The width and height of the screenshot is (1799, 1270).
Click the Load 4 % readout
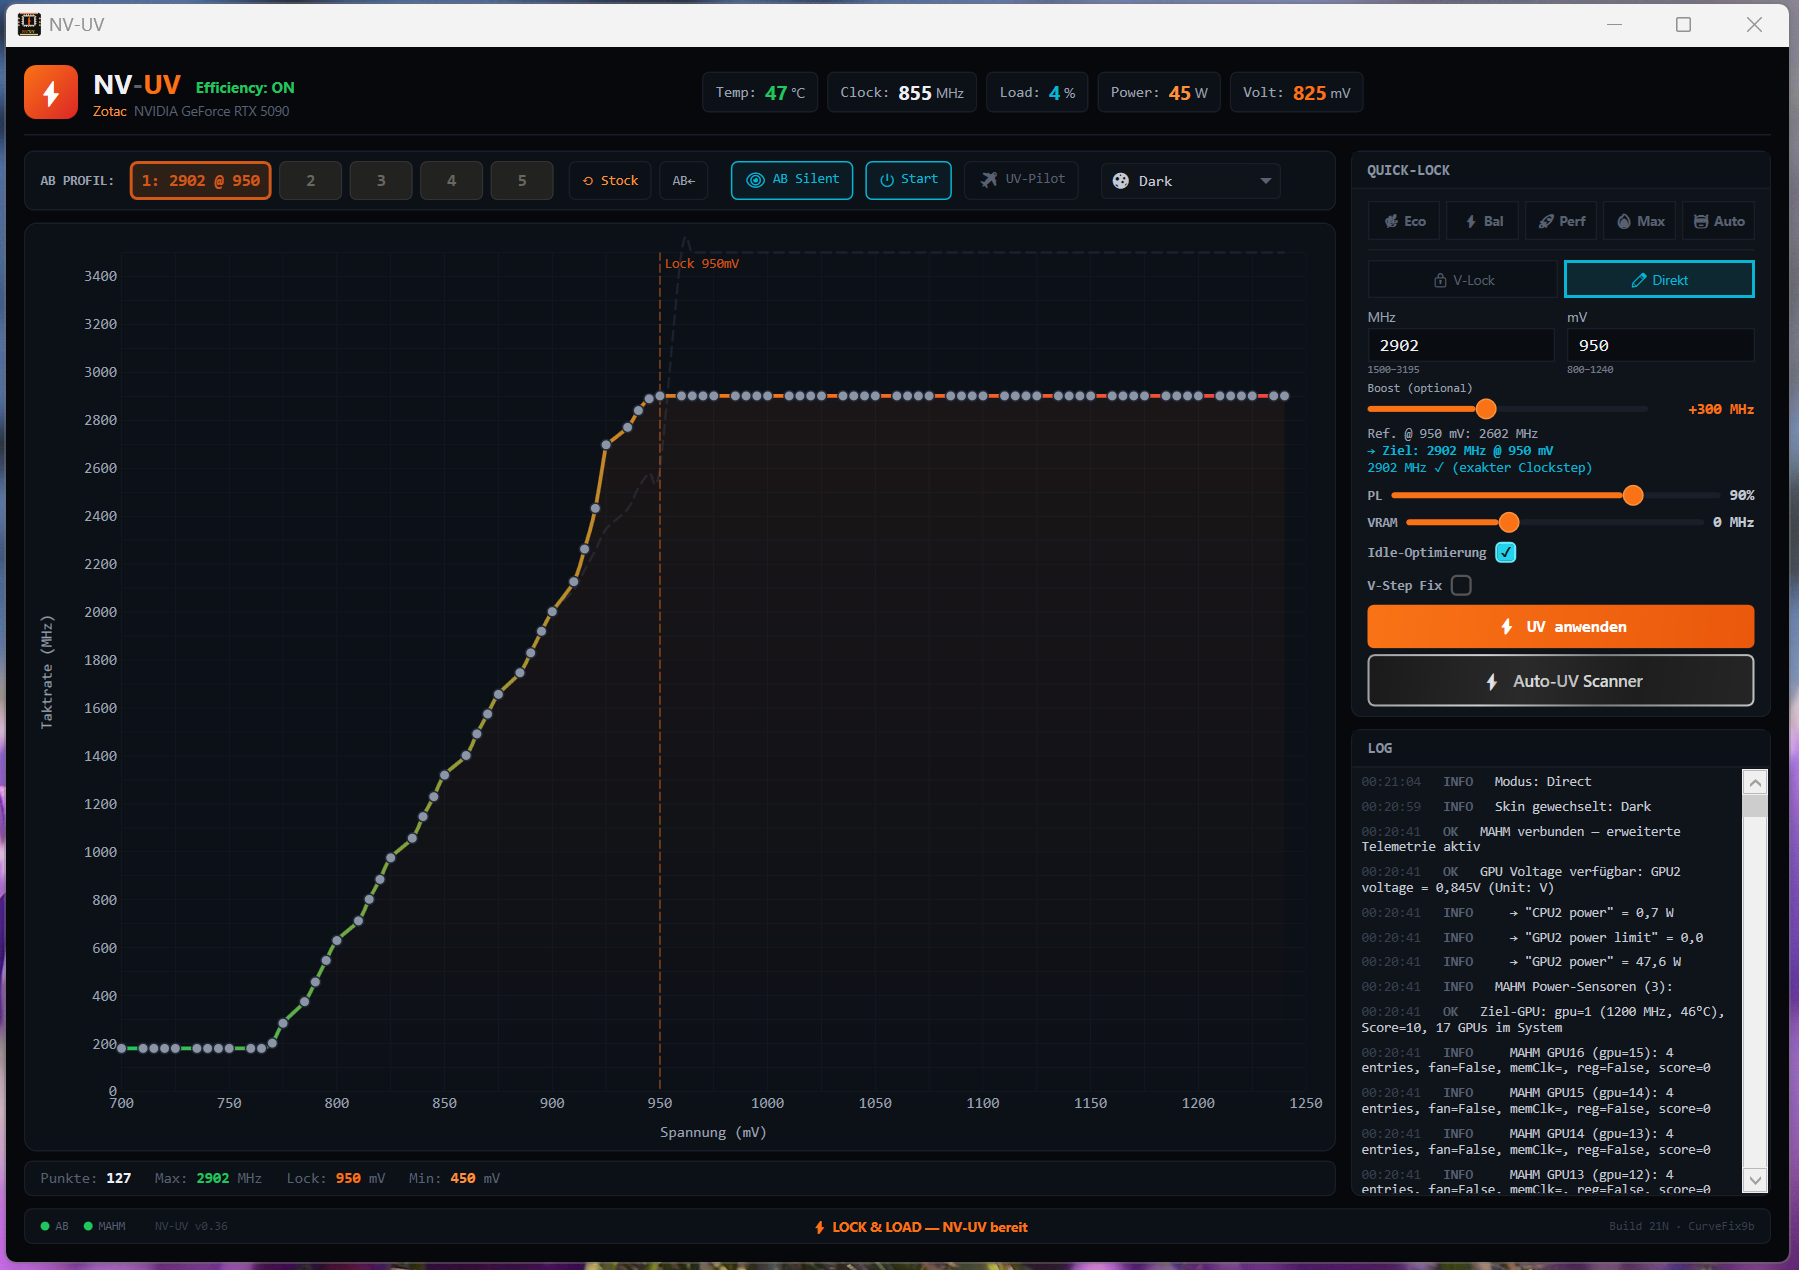pyautogui.click(x=1037, y=93)
